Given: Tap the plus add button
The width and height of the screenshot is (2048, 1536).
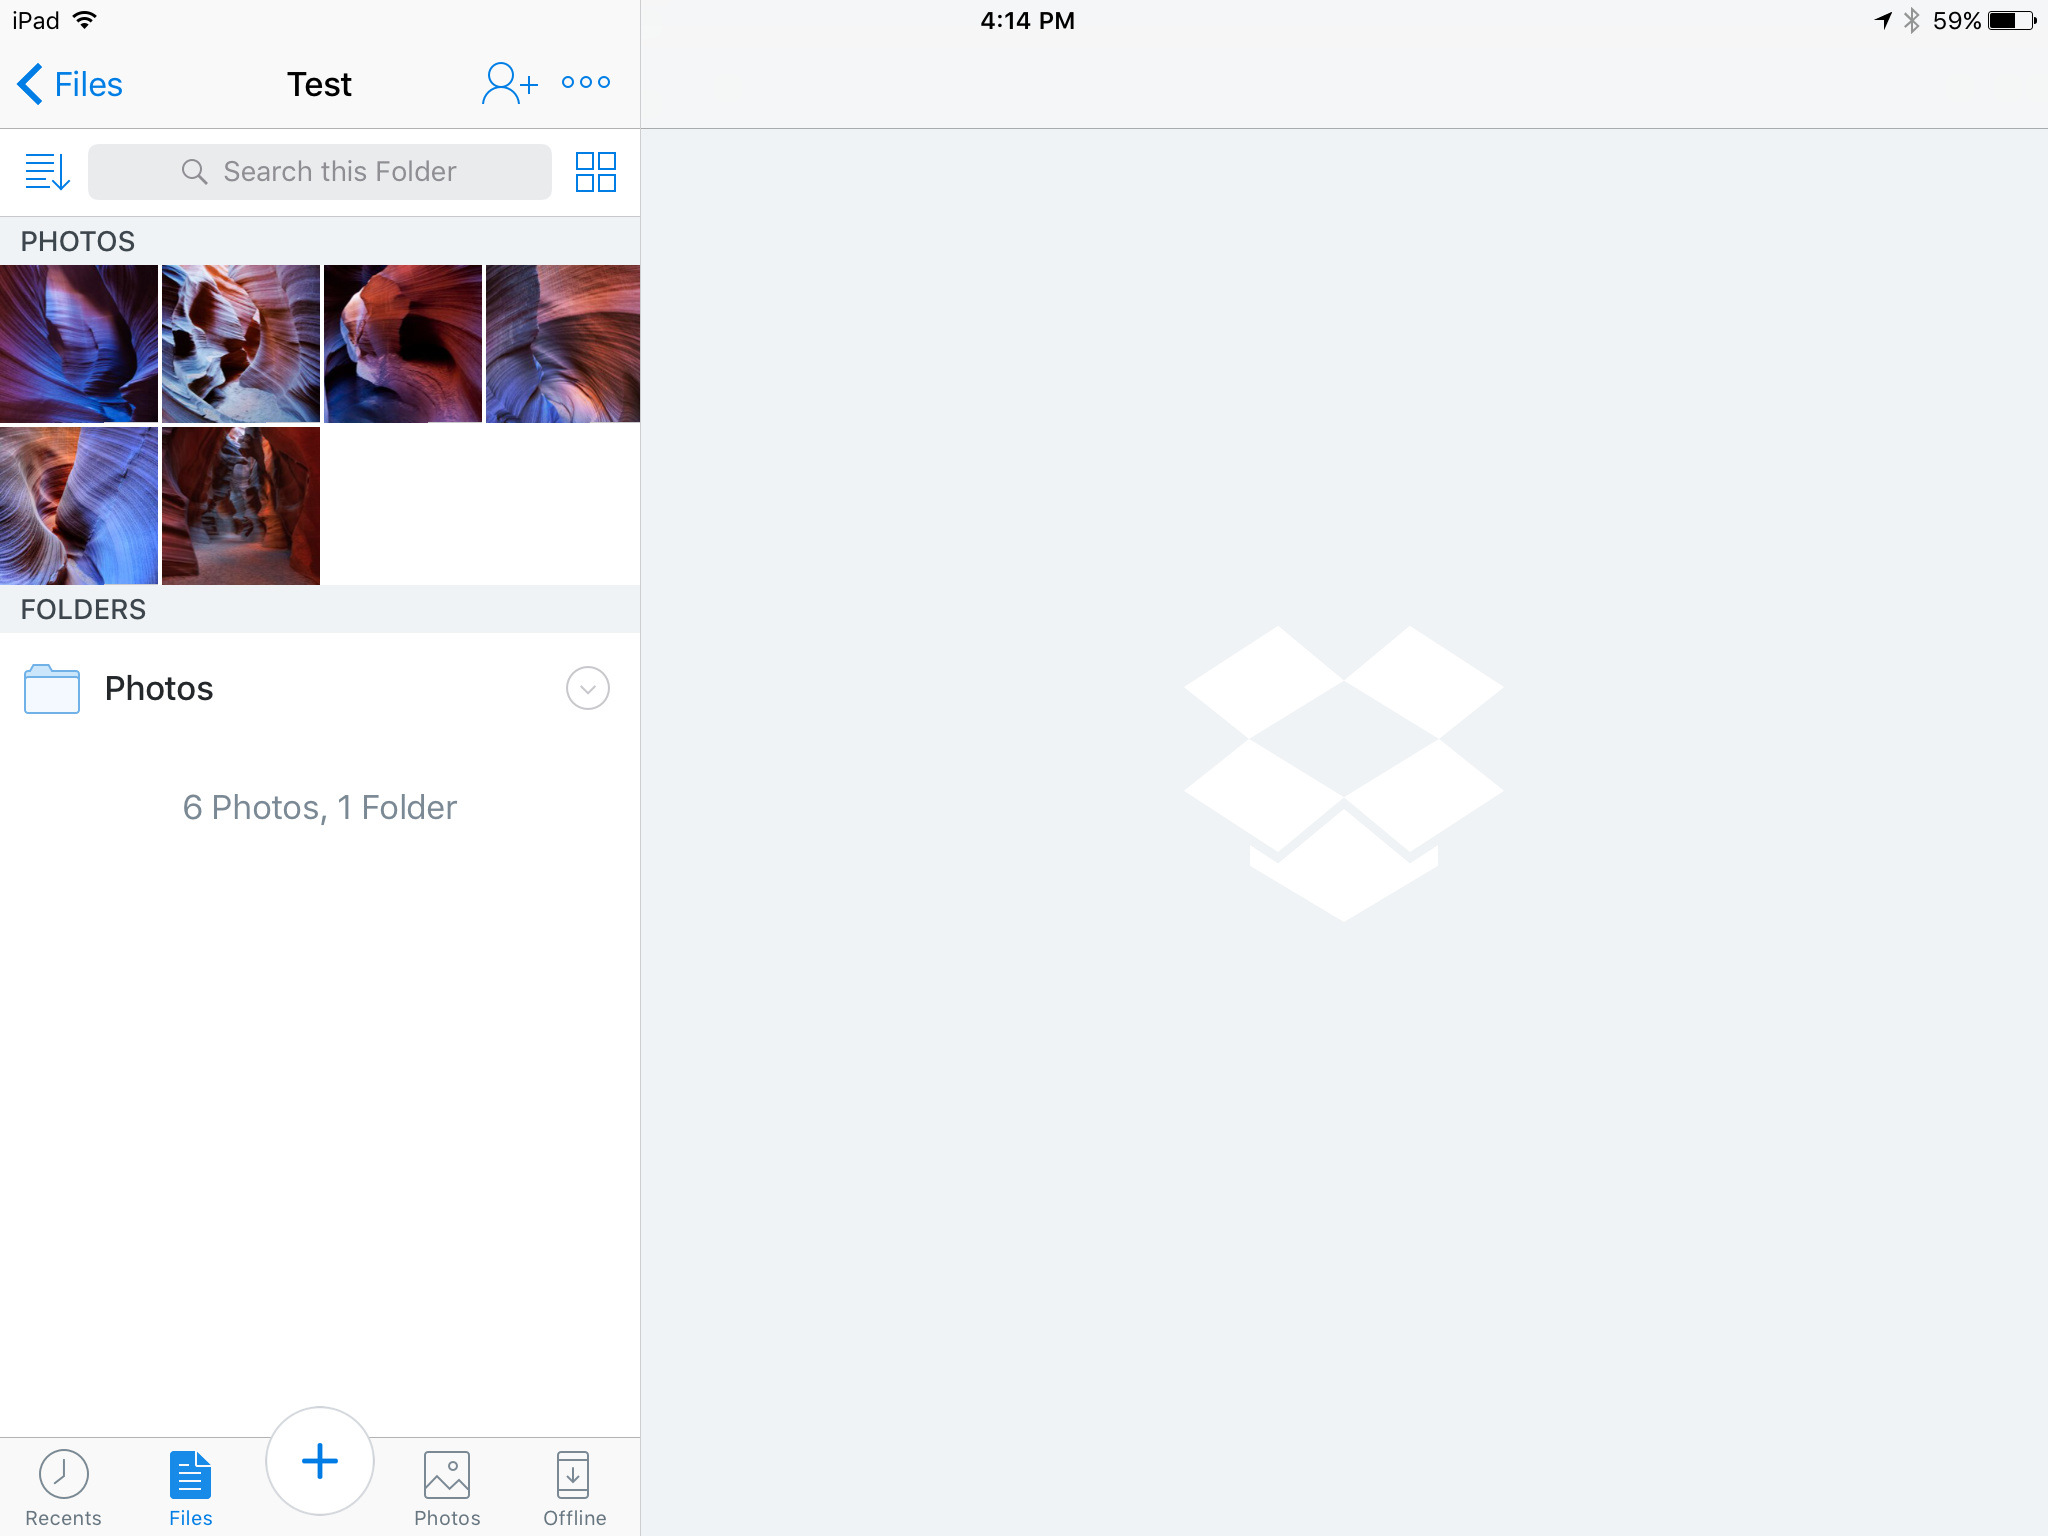Looking at the screenshot, I should [320, 1461].
